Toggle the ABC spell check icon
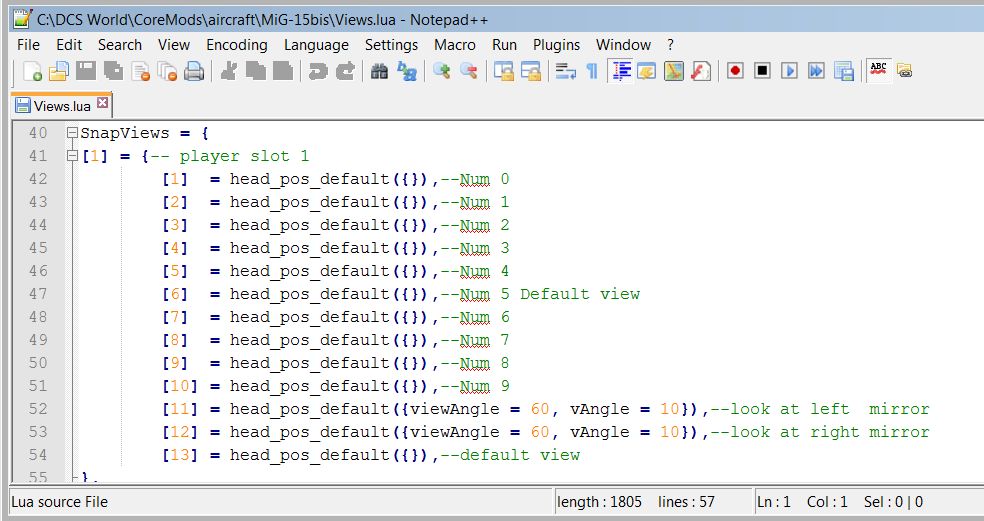Viewport: 984px width, 521px height. coord(879,70)
